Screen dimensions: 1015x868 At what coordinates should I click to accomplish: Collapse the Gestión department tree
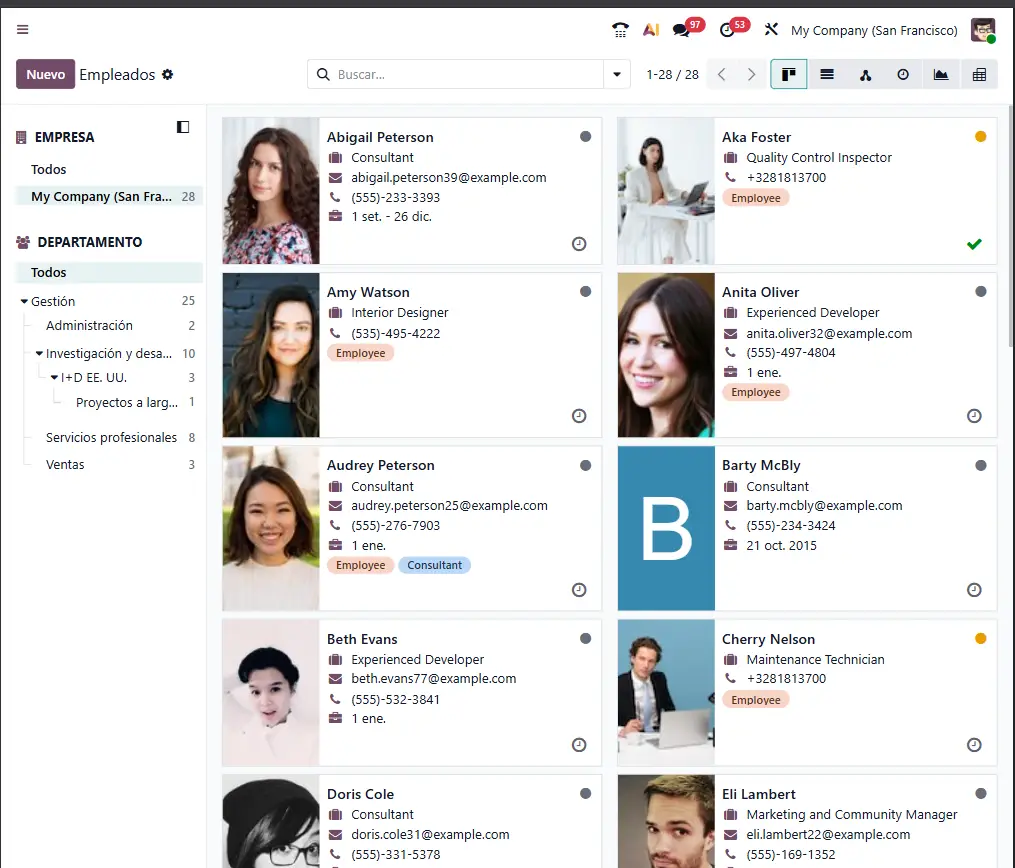pos(24,301)
